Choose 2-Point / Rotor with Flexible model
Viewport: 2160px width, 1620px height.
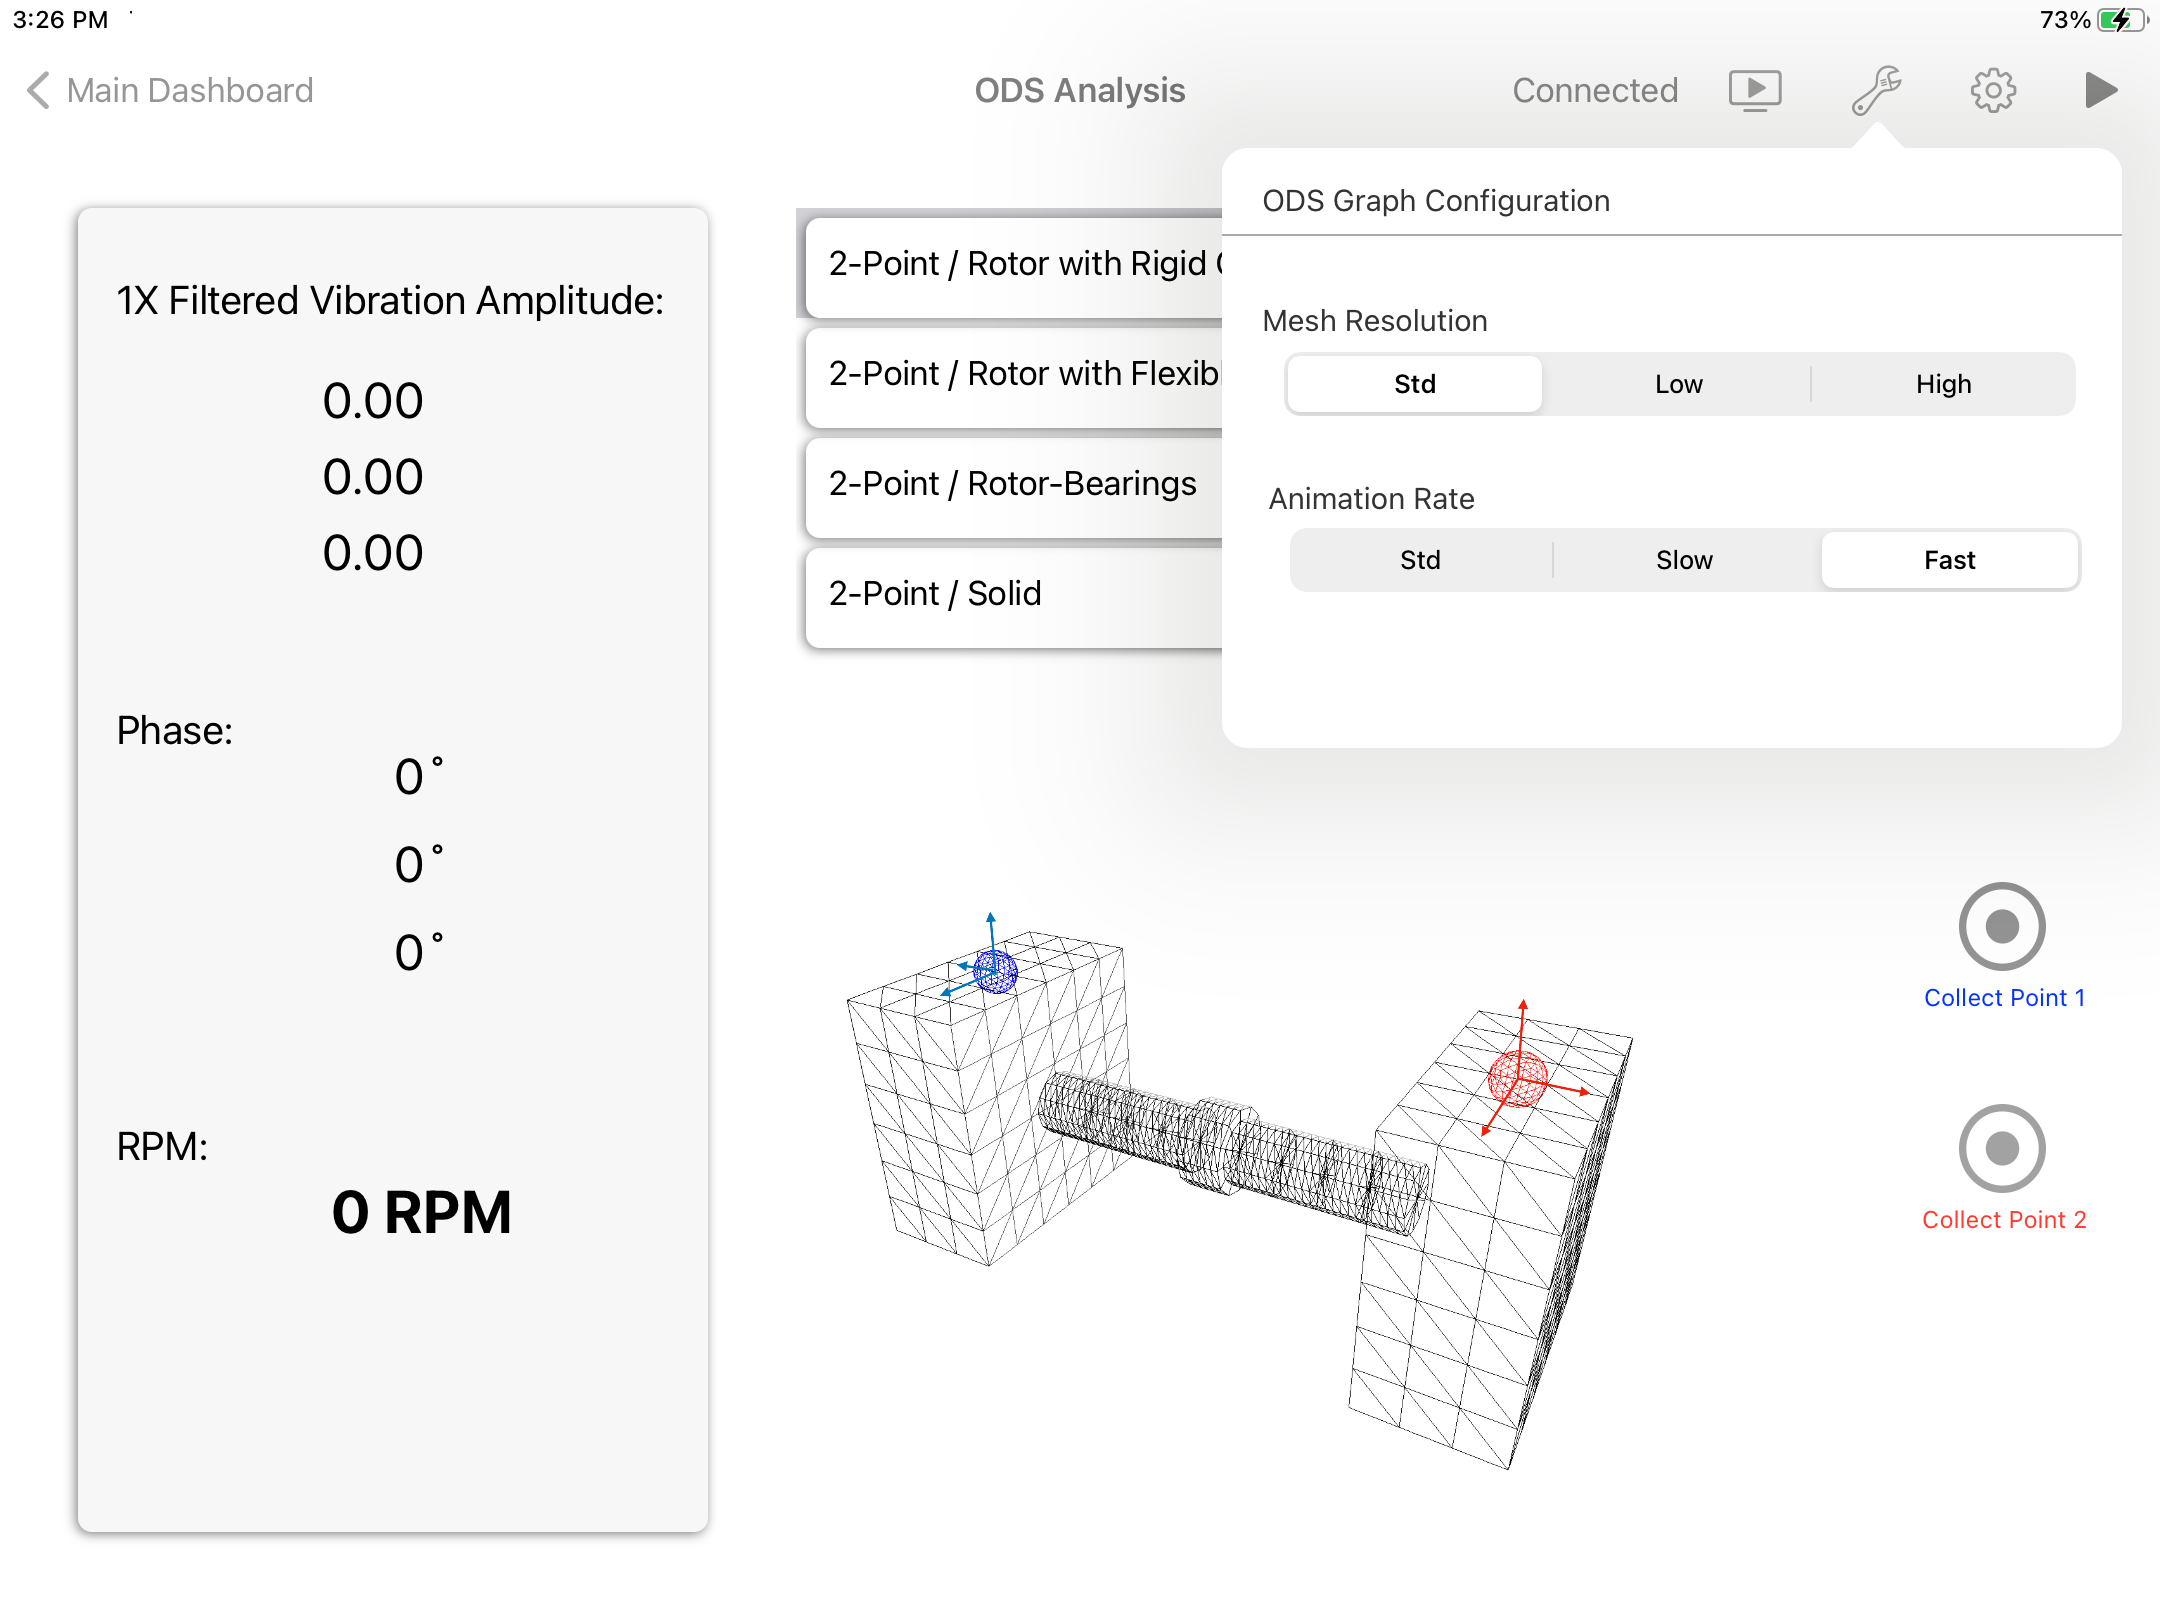(1015, 375)
